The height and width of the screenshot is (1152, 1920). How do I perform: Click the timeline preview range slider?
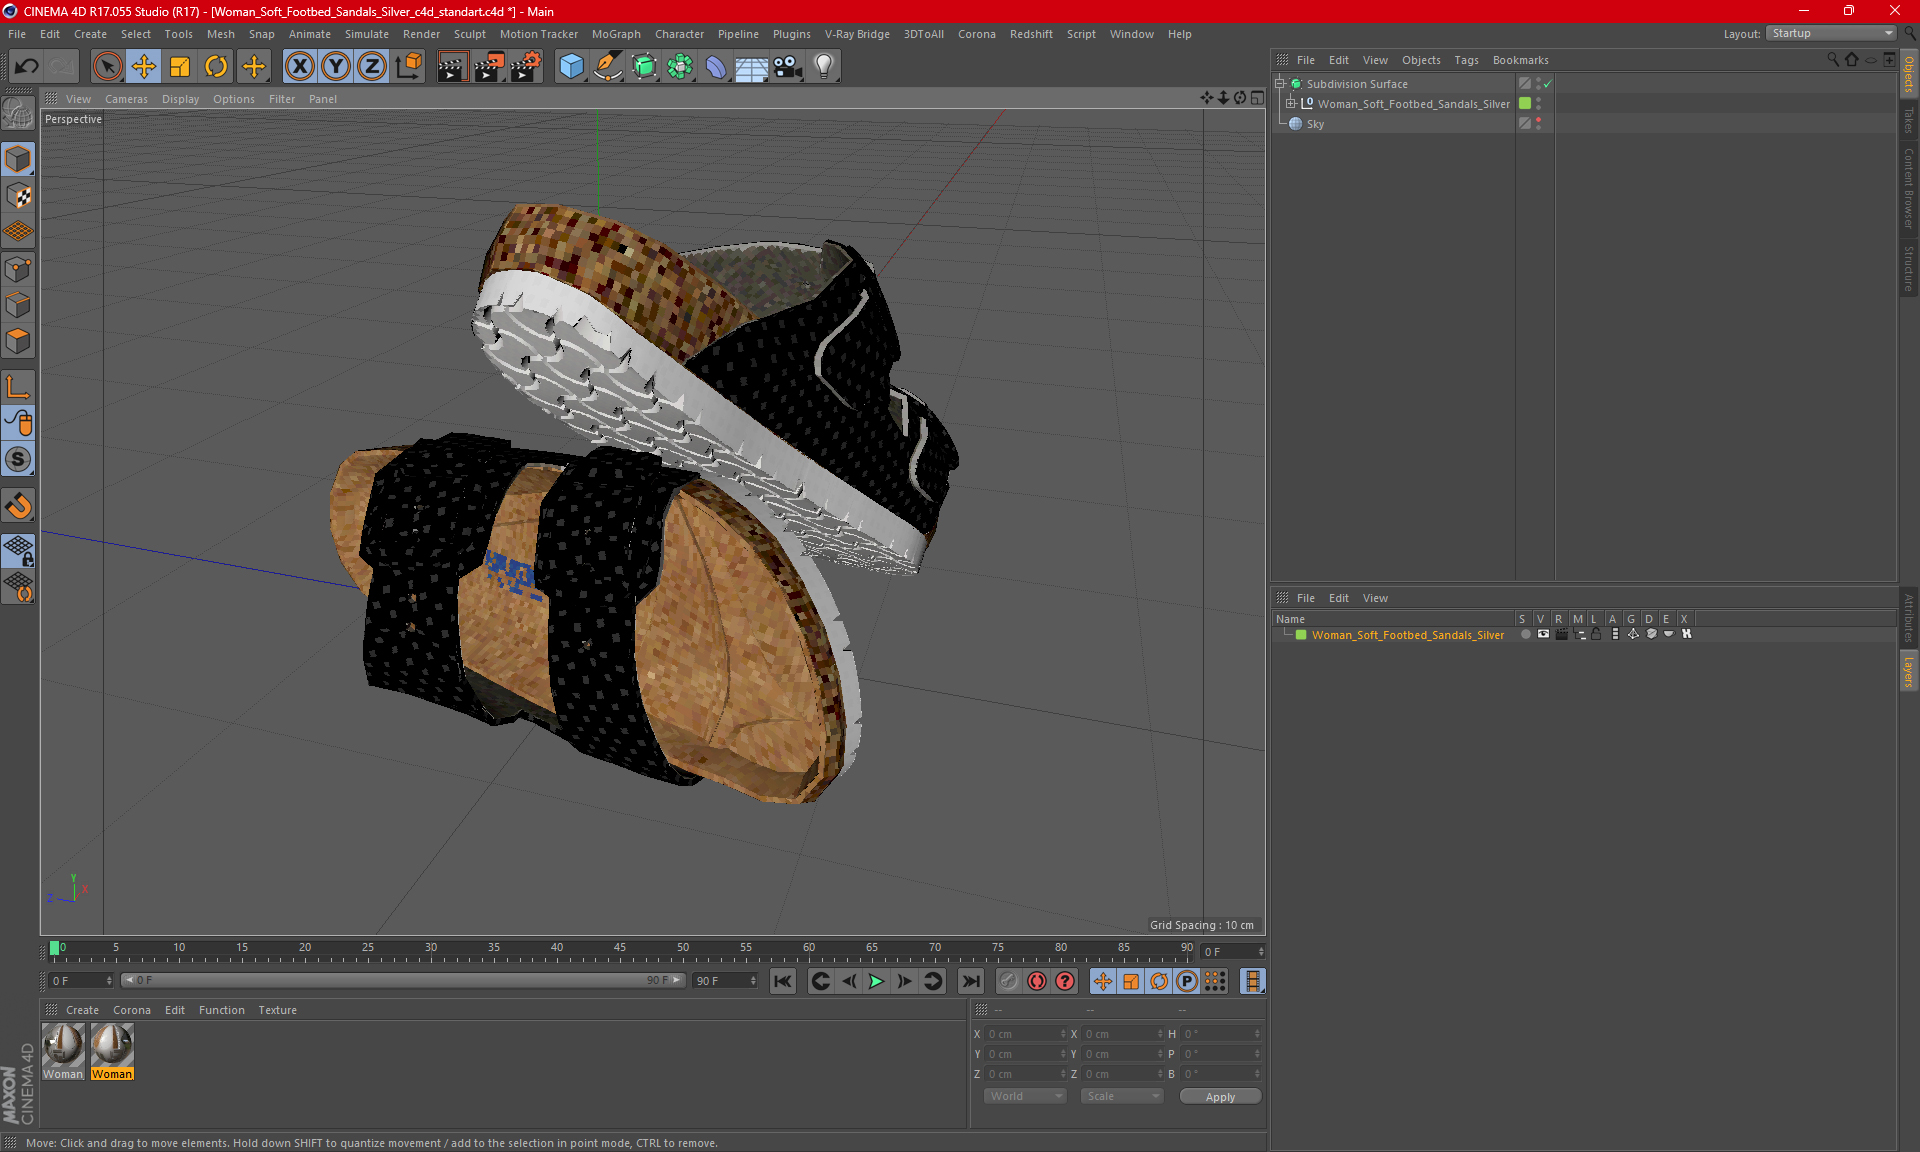404,980
